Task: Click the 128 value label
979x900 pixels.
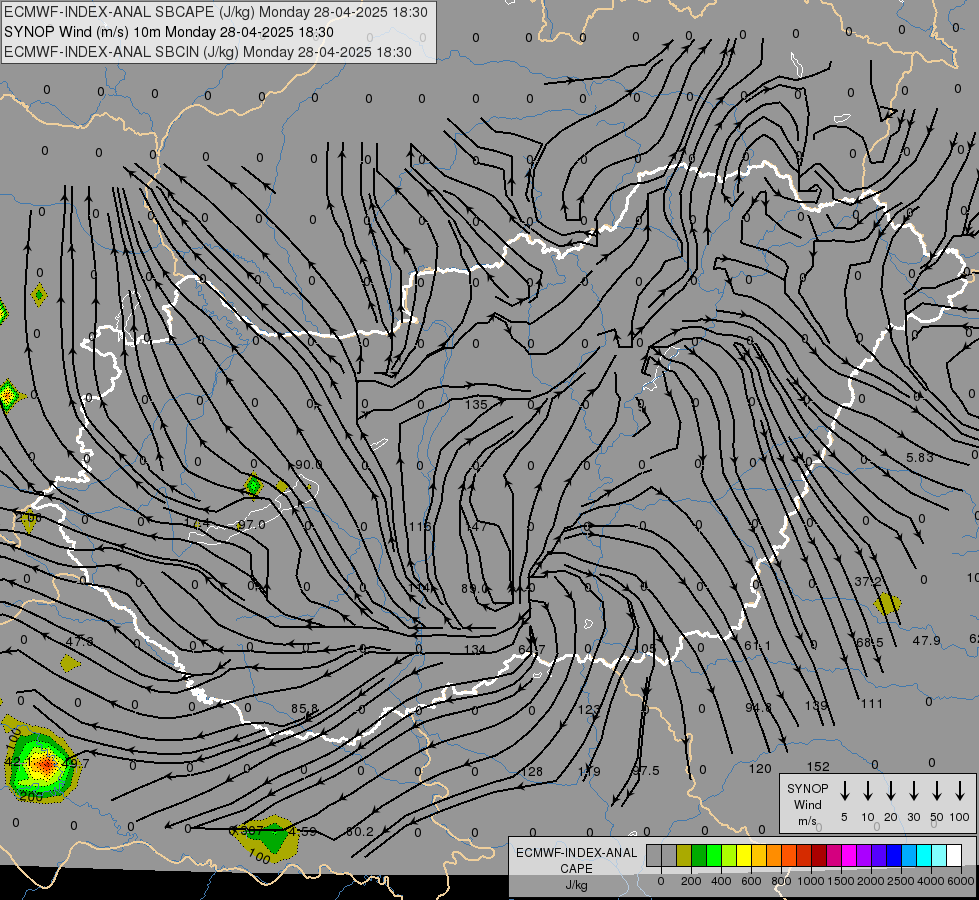Action: tap(531, 771)
